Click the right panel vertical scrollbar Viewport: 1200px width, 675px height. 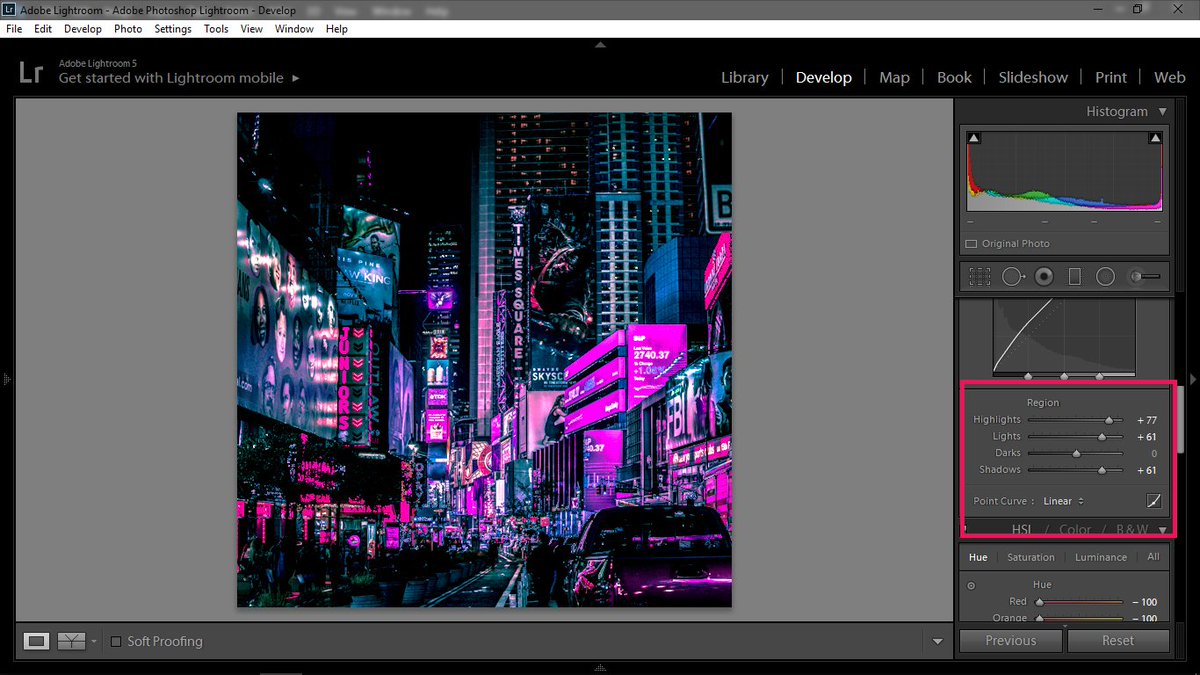point(1179,418)
